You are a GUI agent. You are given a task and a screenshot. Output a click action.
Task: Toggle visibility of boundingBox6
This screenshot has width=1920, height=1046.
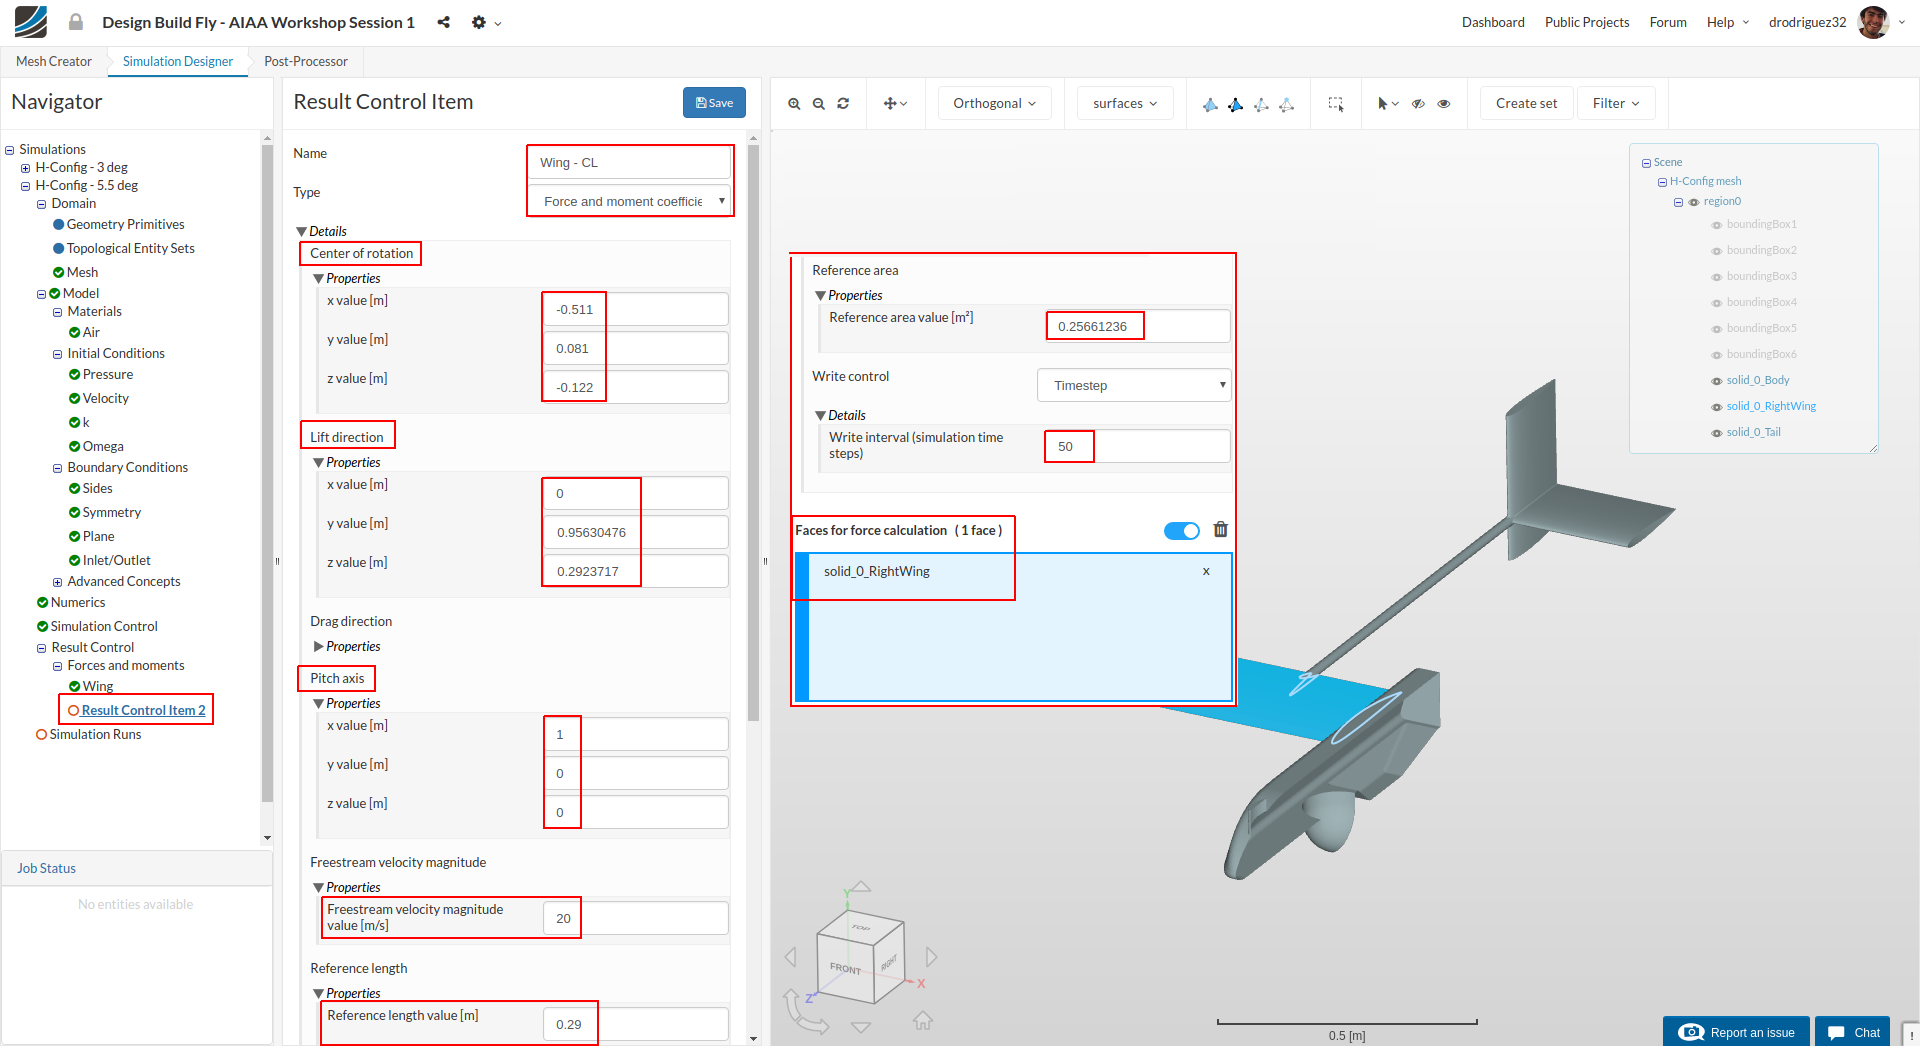(1717, 355)
